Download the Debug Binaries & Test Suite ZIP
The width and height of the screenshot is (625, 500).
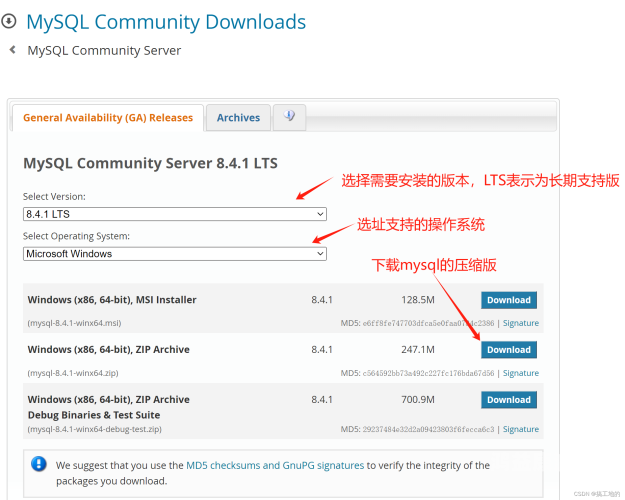pyautogui.click(x=509, y=400)
